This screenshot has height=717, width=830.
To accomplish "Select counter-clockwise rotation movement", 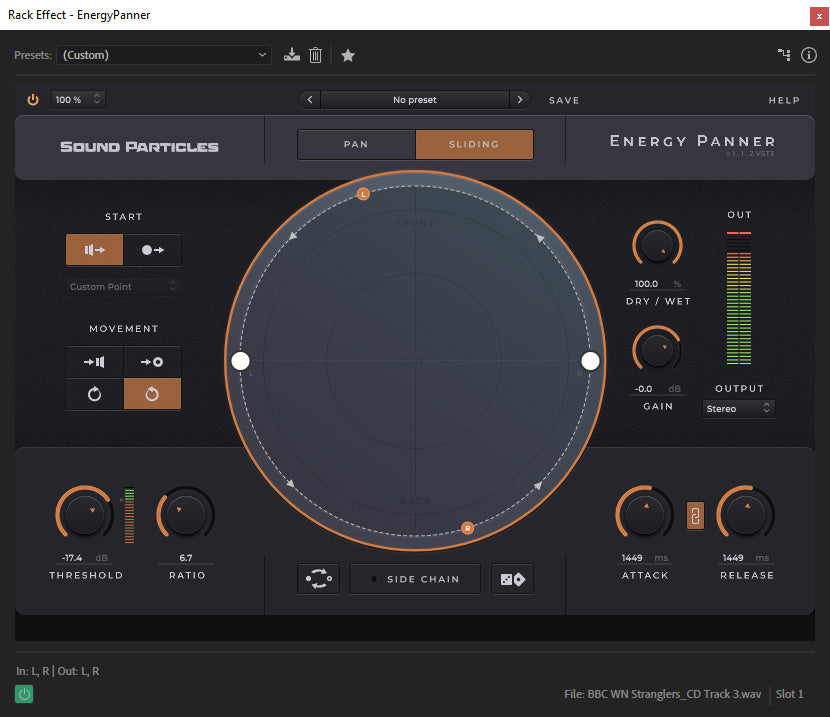I will click(x=152, y=394).
